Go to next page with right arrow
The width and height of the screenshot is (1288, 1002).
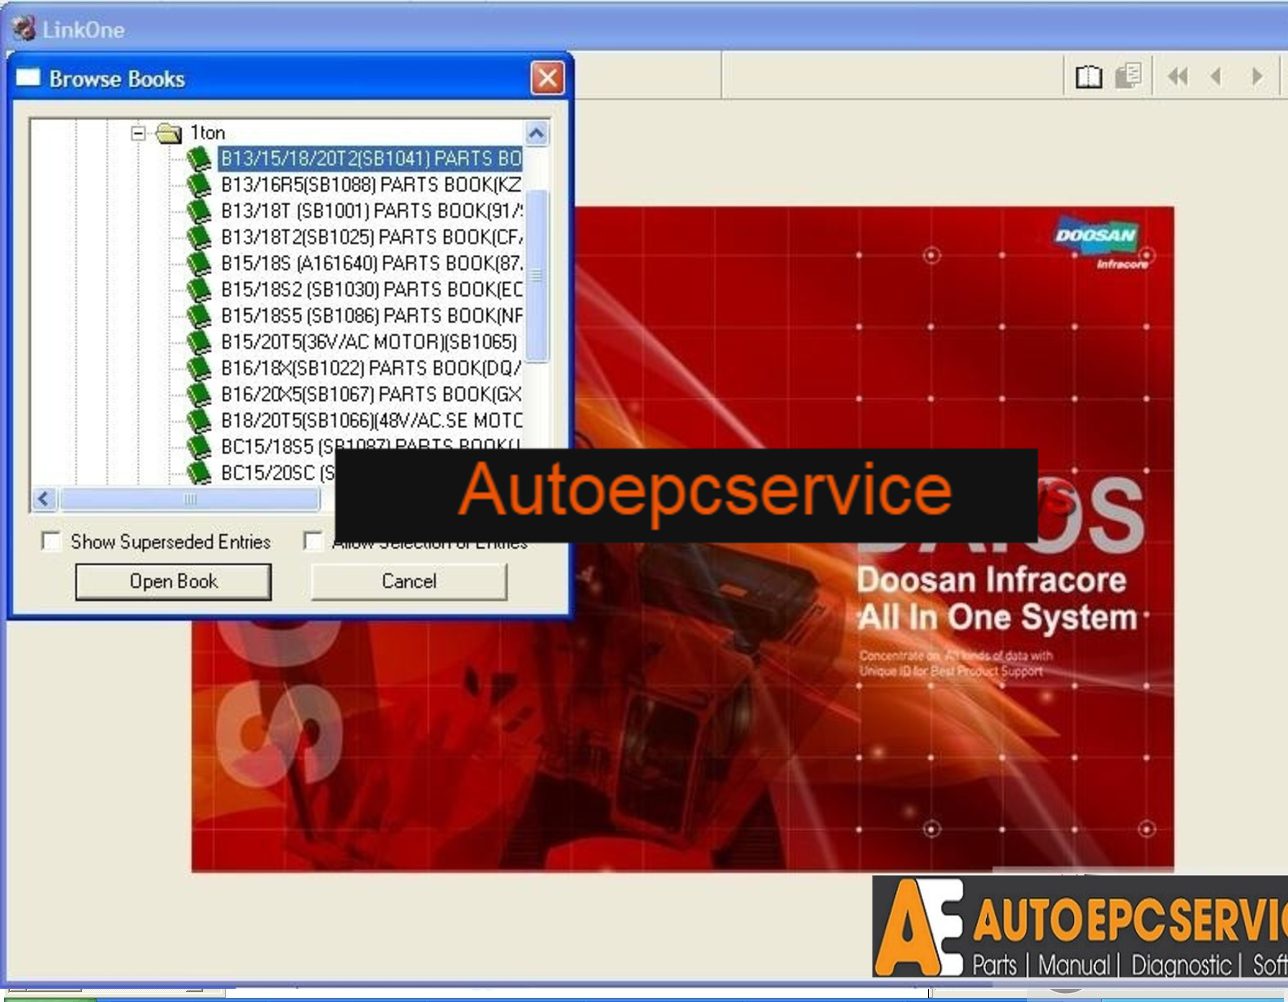(1257, 77)
